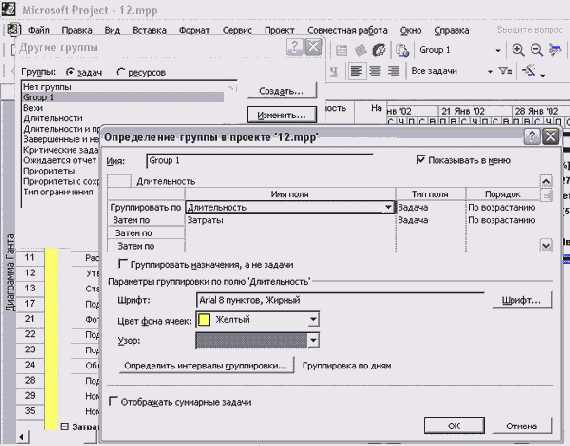Open the 'Длительность' field name dropdown
Screen dimensions: 570x446
[x=388, y=208]
